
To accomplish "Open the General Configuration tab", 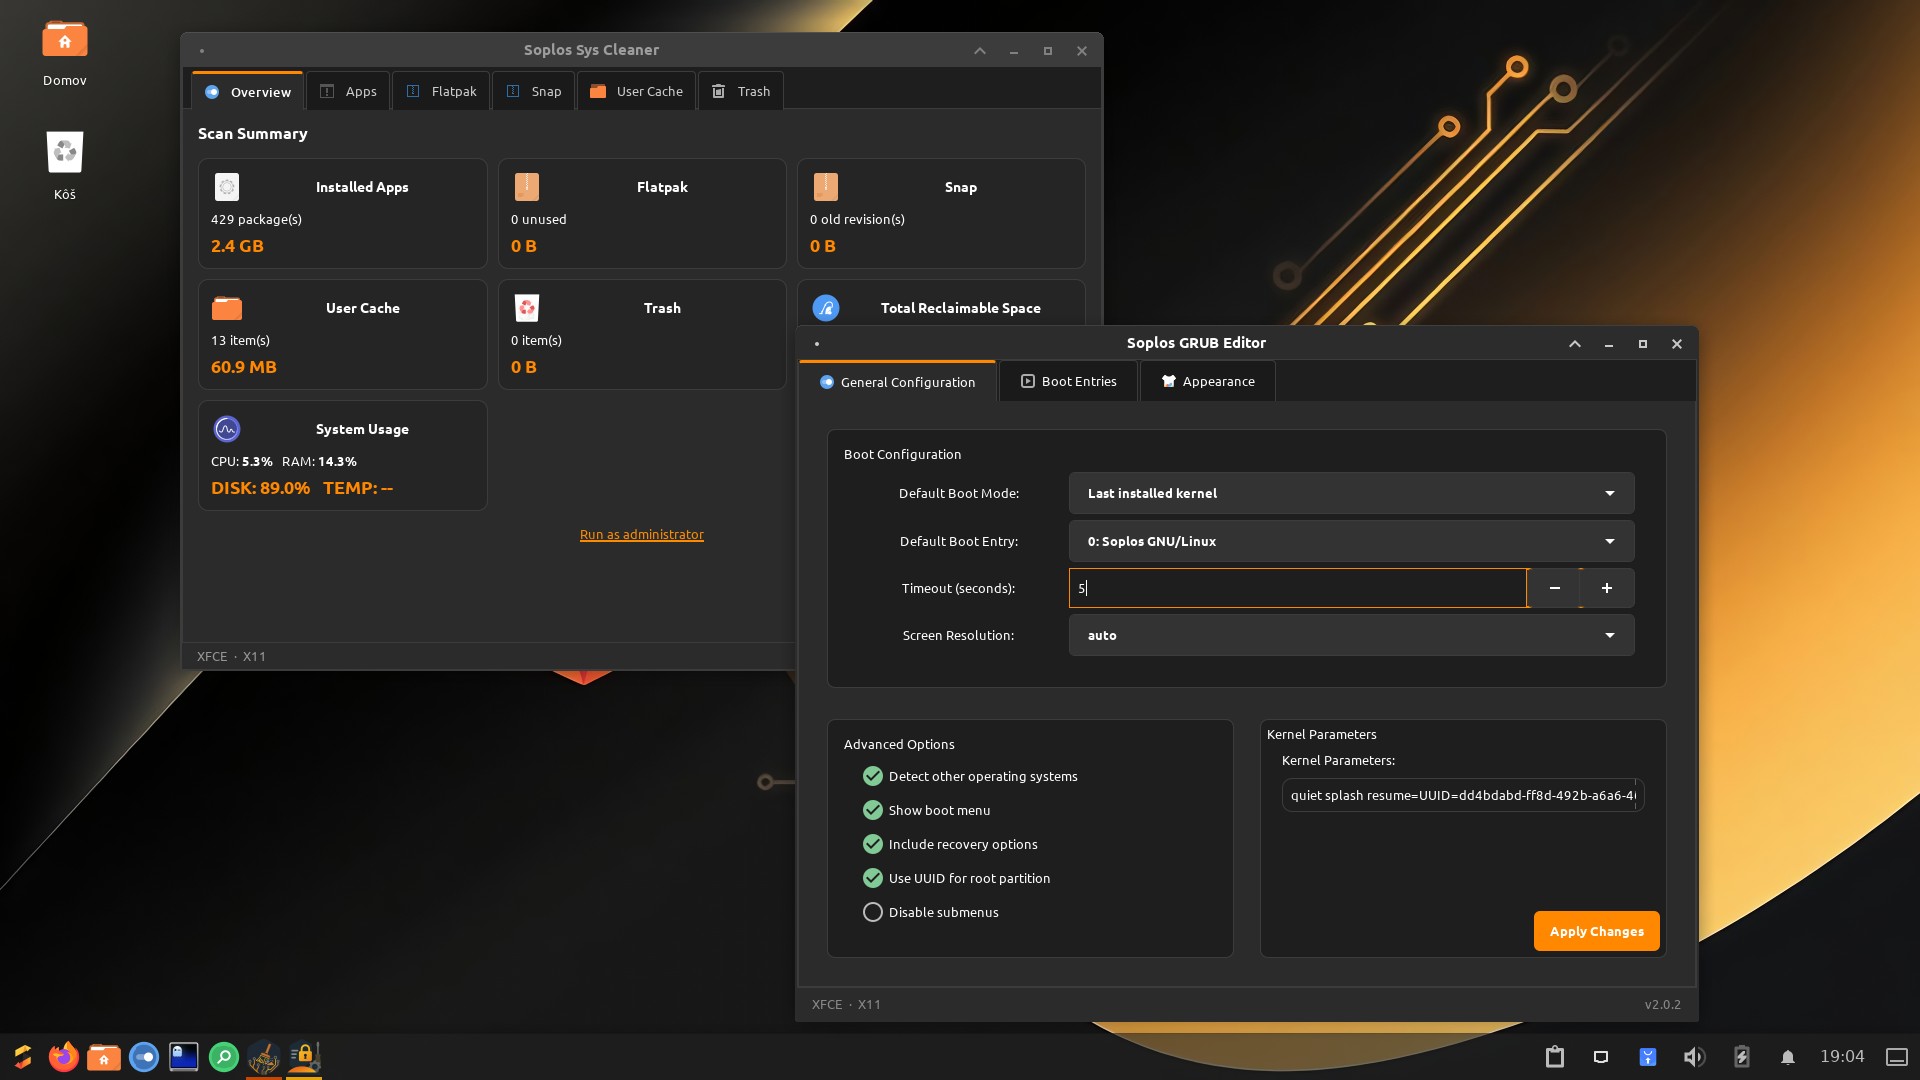I will pyautogui.click(x=897, y=382).
